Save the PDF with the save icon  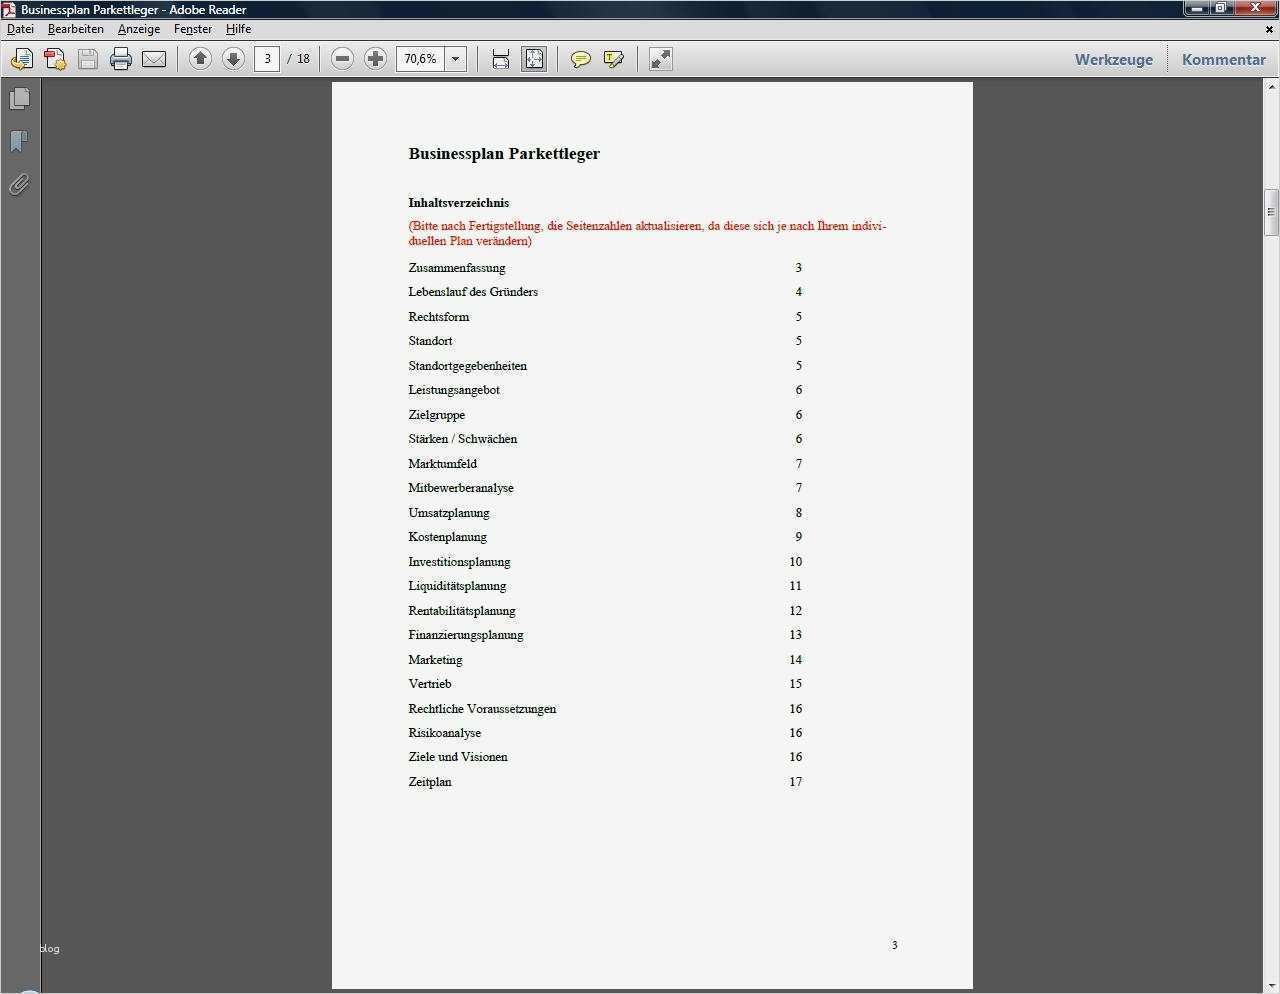[x=87, y=58]
